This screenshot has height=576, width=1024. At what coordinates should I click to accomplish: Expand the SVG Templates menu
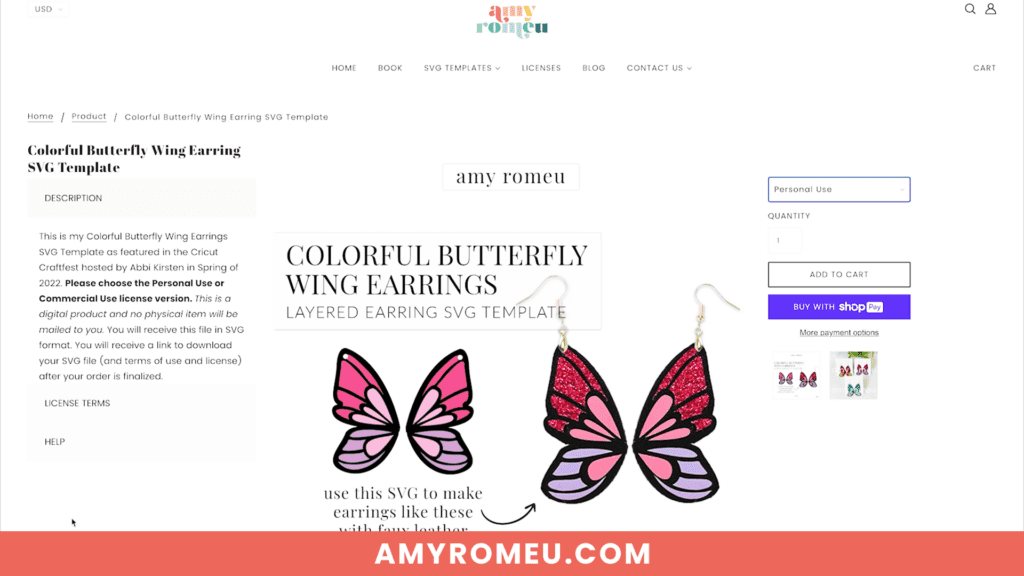click(462, 68)
